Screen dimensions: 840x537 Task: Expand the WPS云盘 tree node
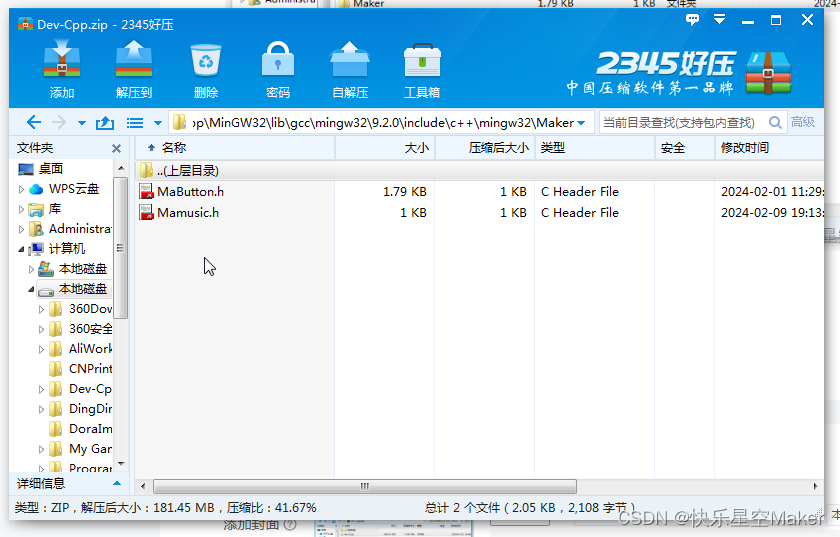(x=21, y=189)
